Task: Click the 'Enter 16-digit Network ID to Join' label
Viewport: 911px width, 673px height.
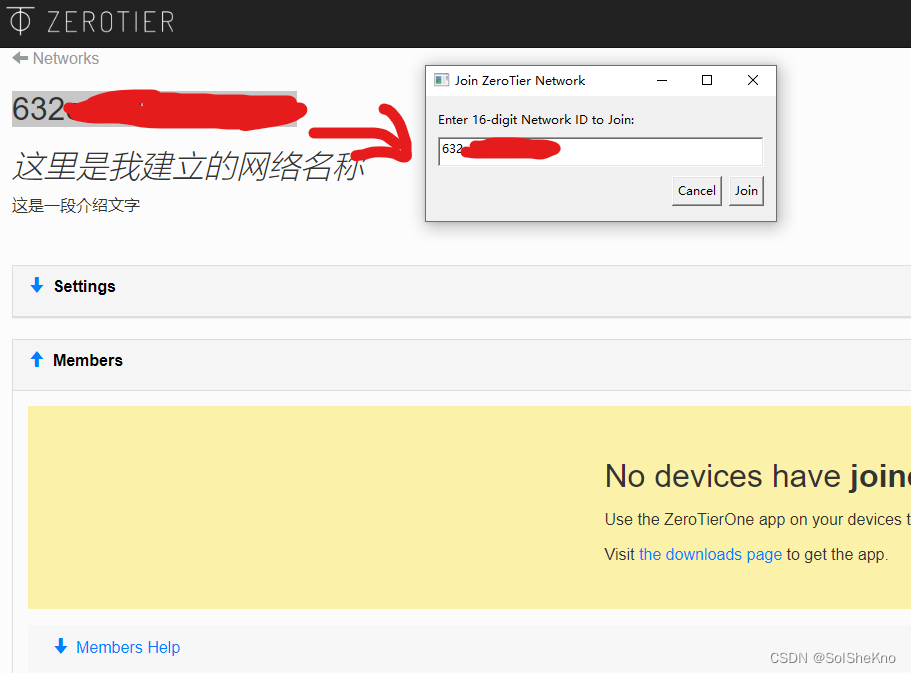Action: (x=536, y=120)
